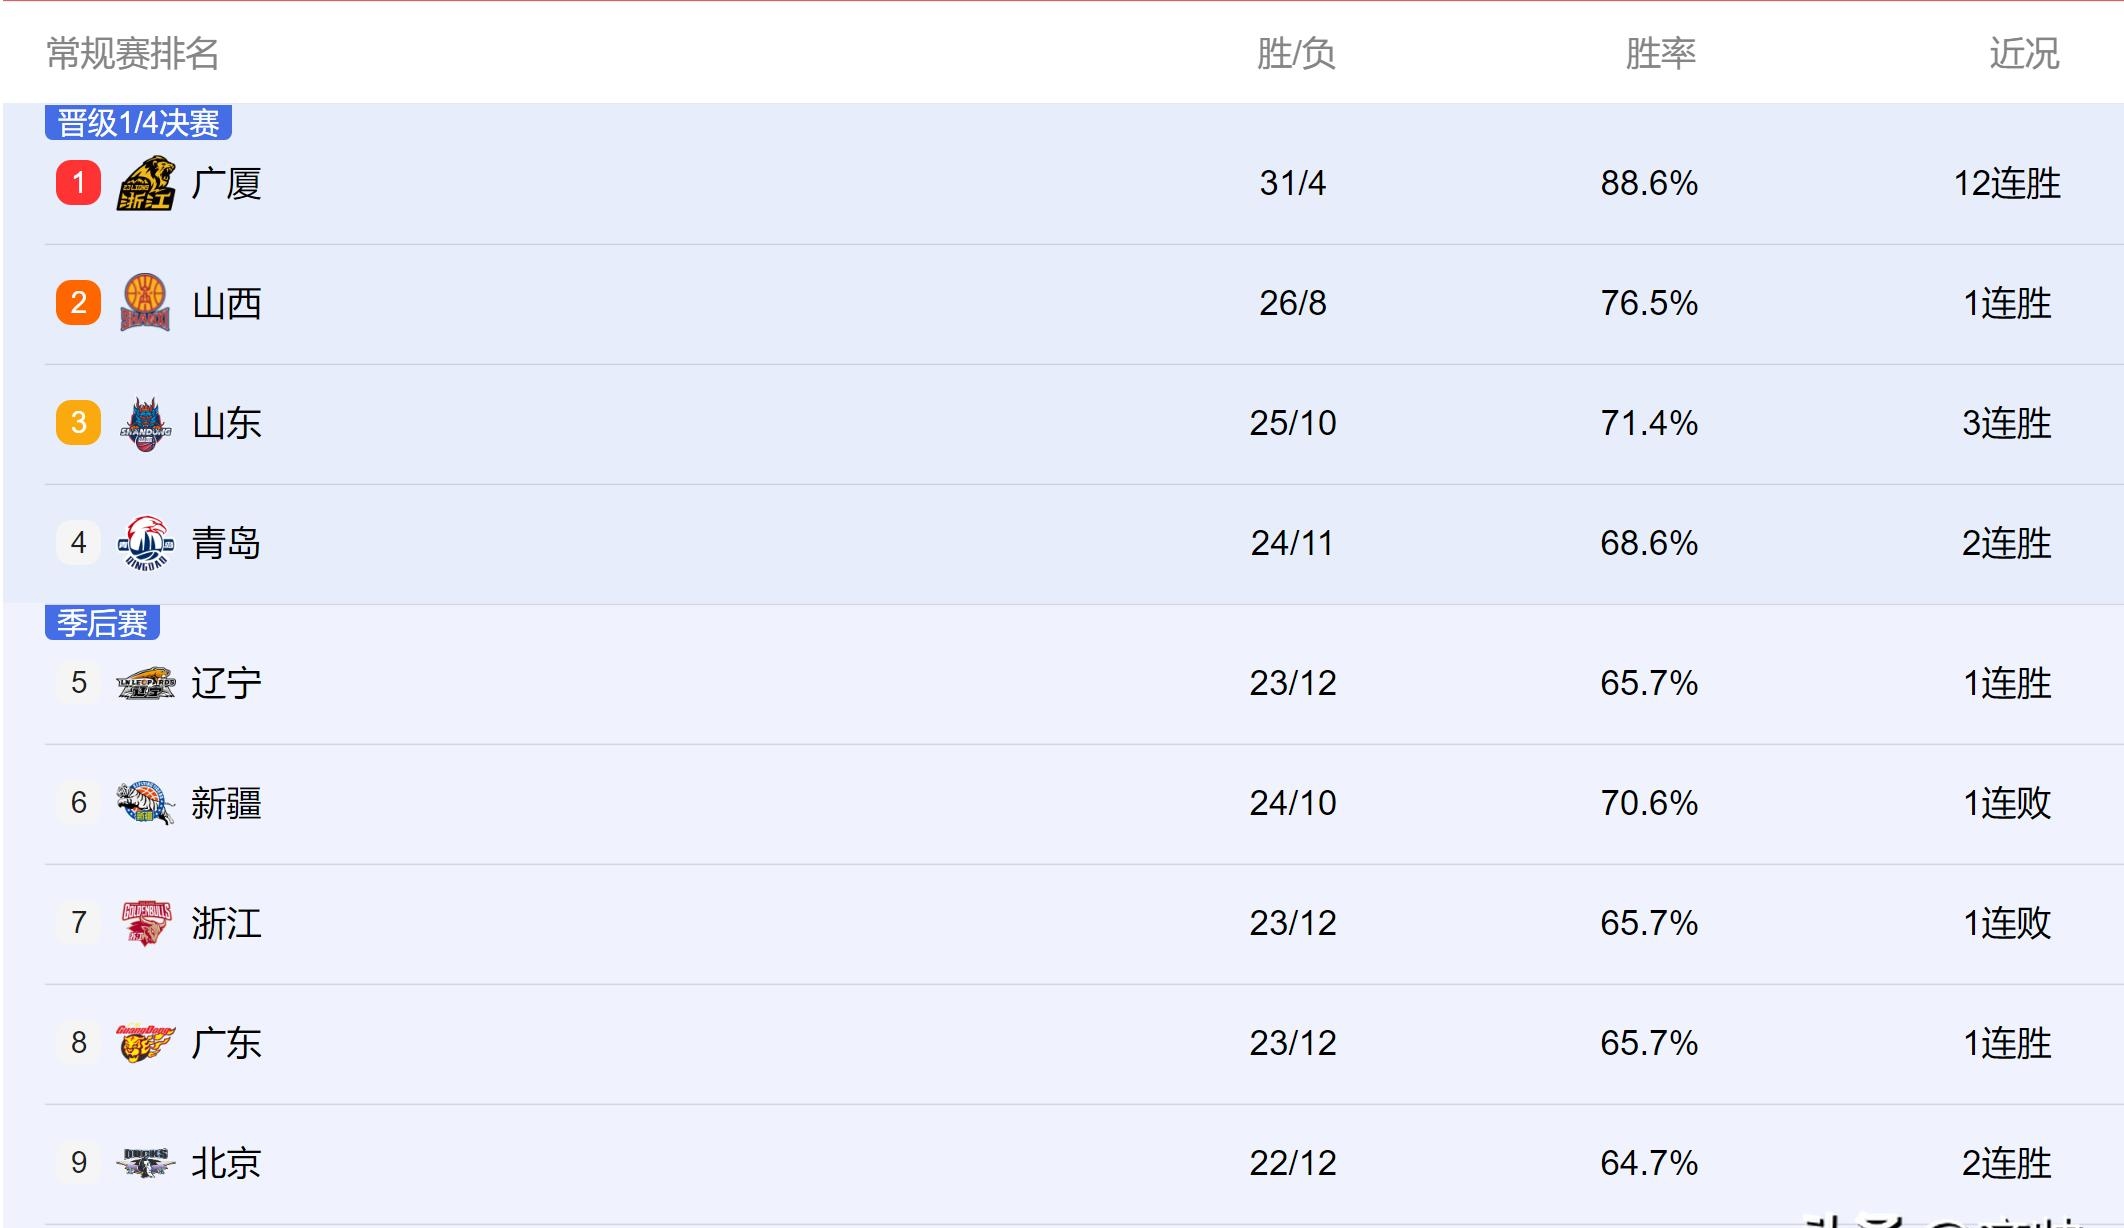Click the yellow rank 3 badge

pos(78,423)
